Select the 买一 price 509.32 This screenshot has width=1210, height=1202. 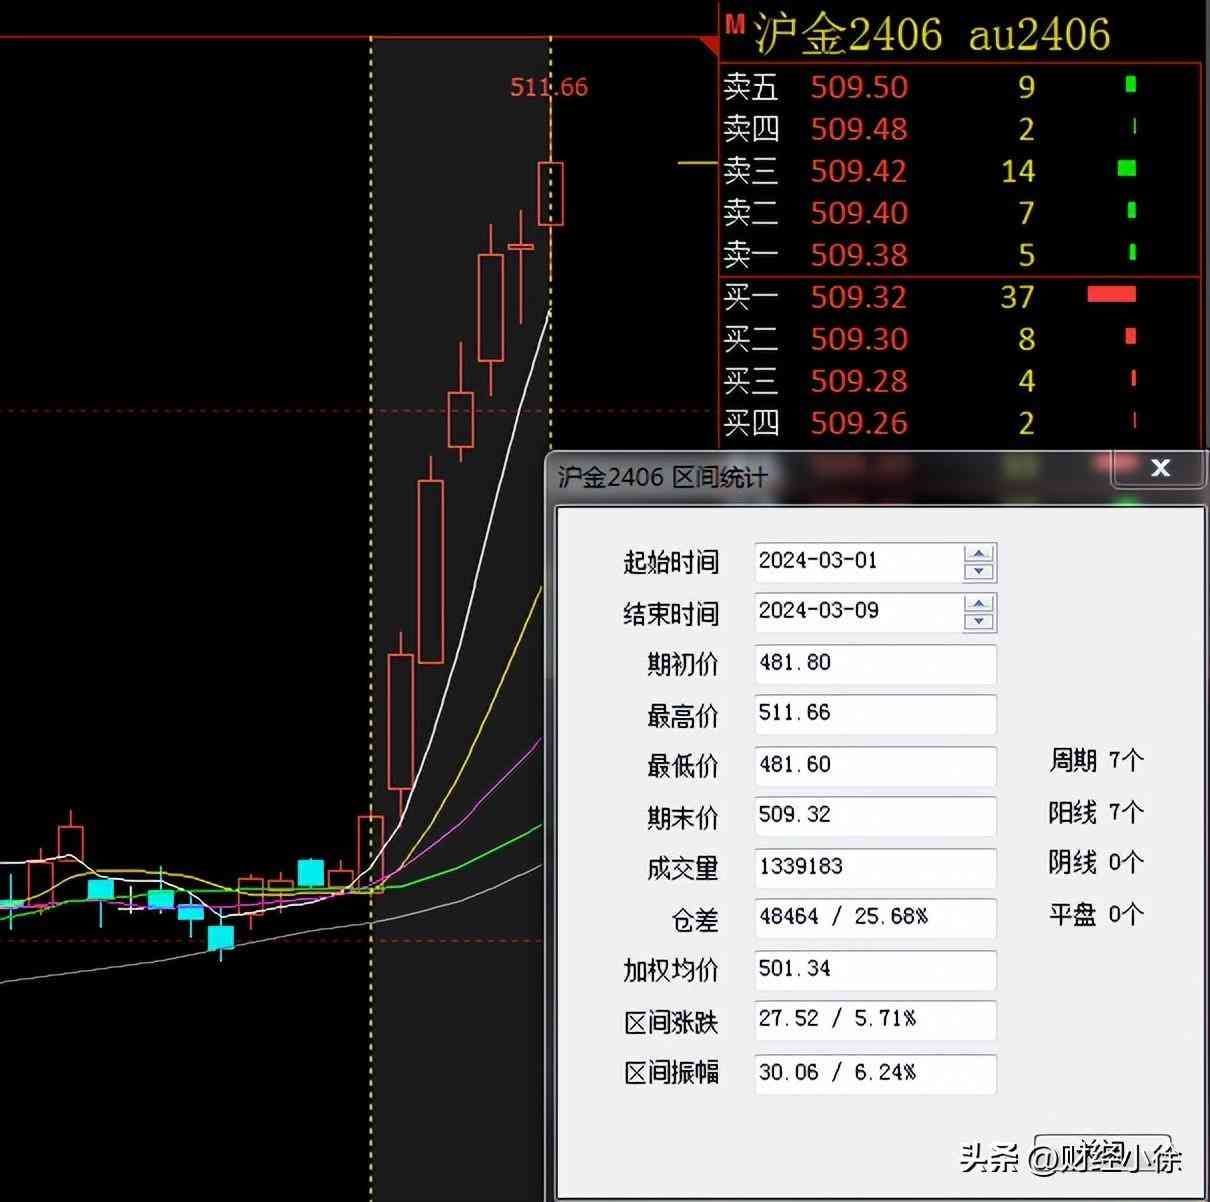858,297
